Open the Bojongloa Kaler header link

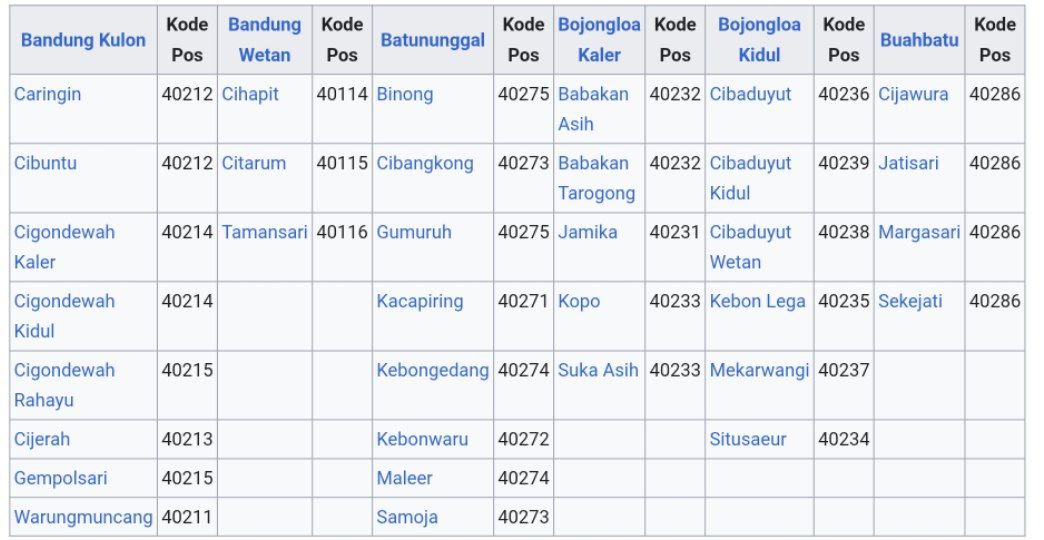coord(599,40)
